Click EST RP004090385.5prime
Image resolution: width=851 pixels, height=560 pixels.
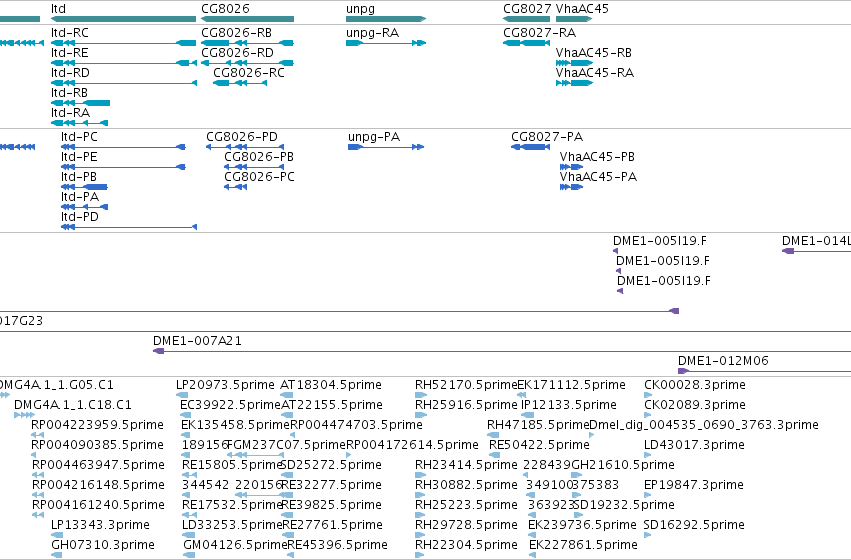click(97, 445)
